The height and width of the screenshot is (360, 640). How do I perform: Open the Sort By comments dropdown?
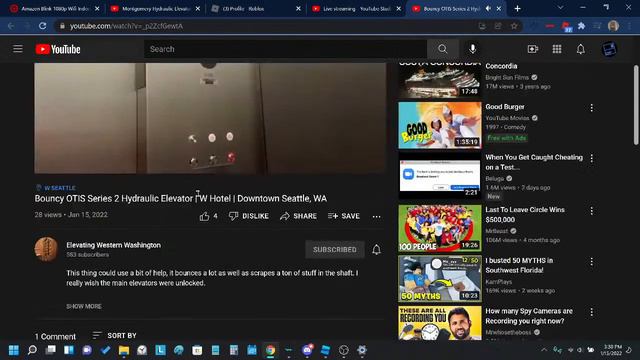115,336
